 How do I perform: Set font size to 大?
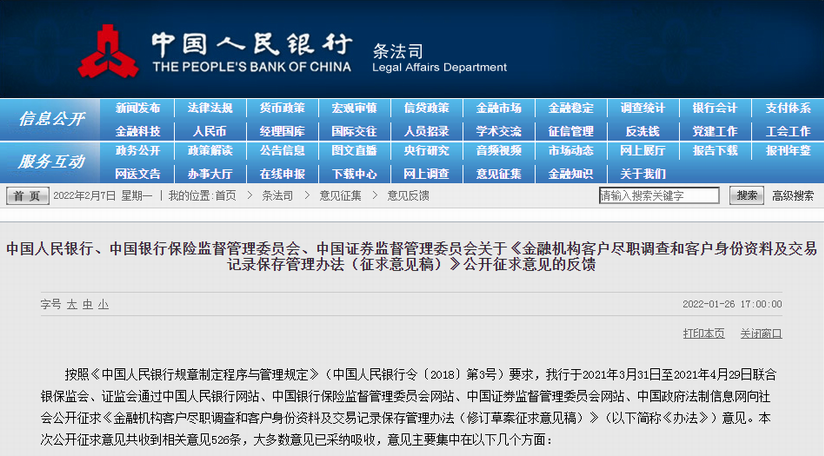[72, 305]
